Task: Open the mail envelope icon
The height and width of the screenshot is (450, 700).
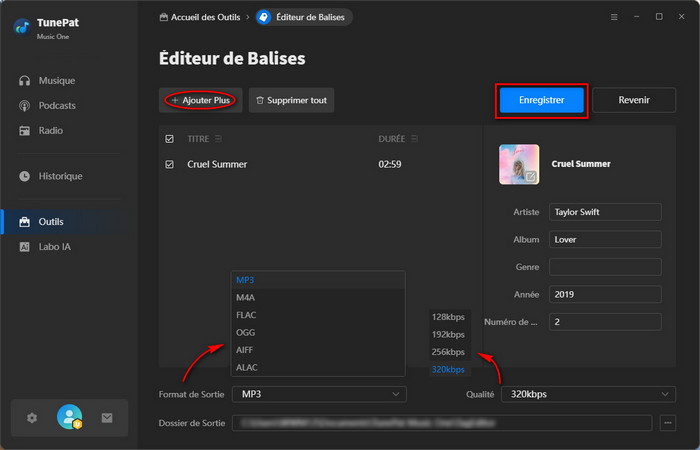Action: (x=107, y=418)
